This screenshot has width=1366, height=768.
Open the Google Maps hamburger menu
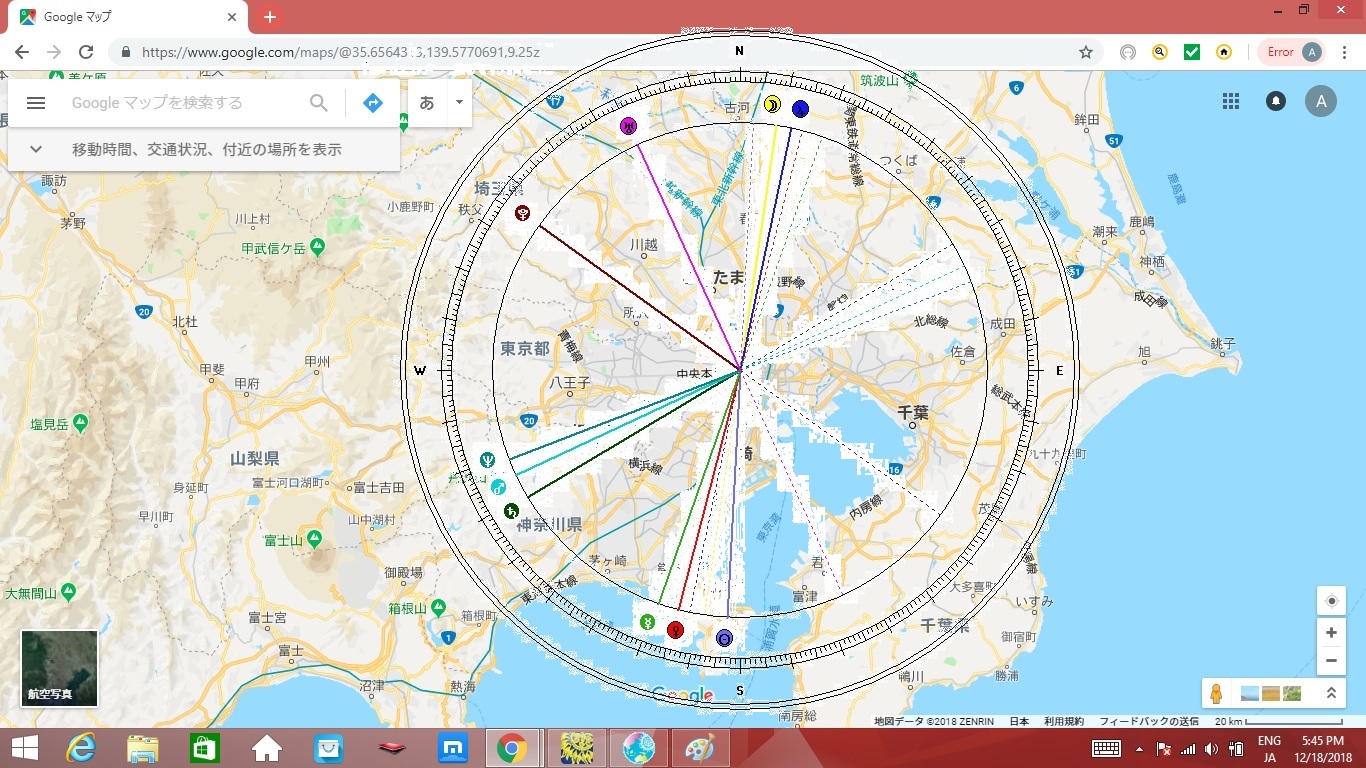(36, 103)
